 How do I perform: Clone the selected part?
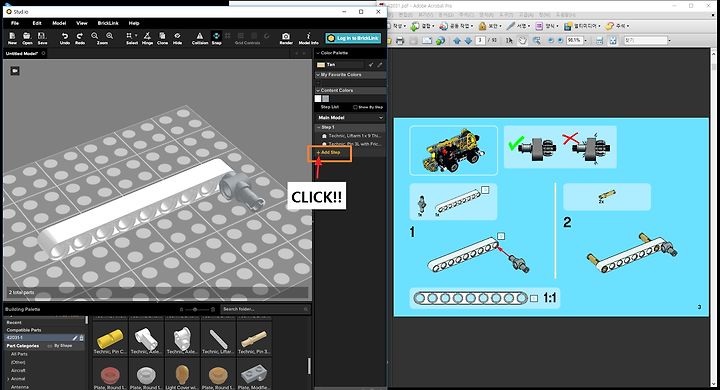pos(163,38)
